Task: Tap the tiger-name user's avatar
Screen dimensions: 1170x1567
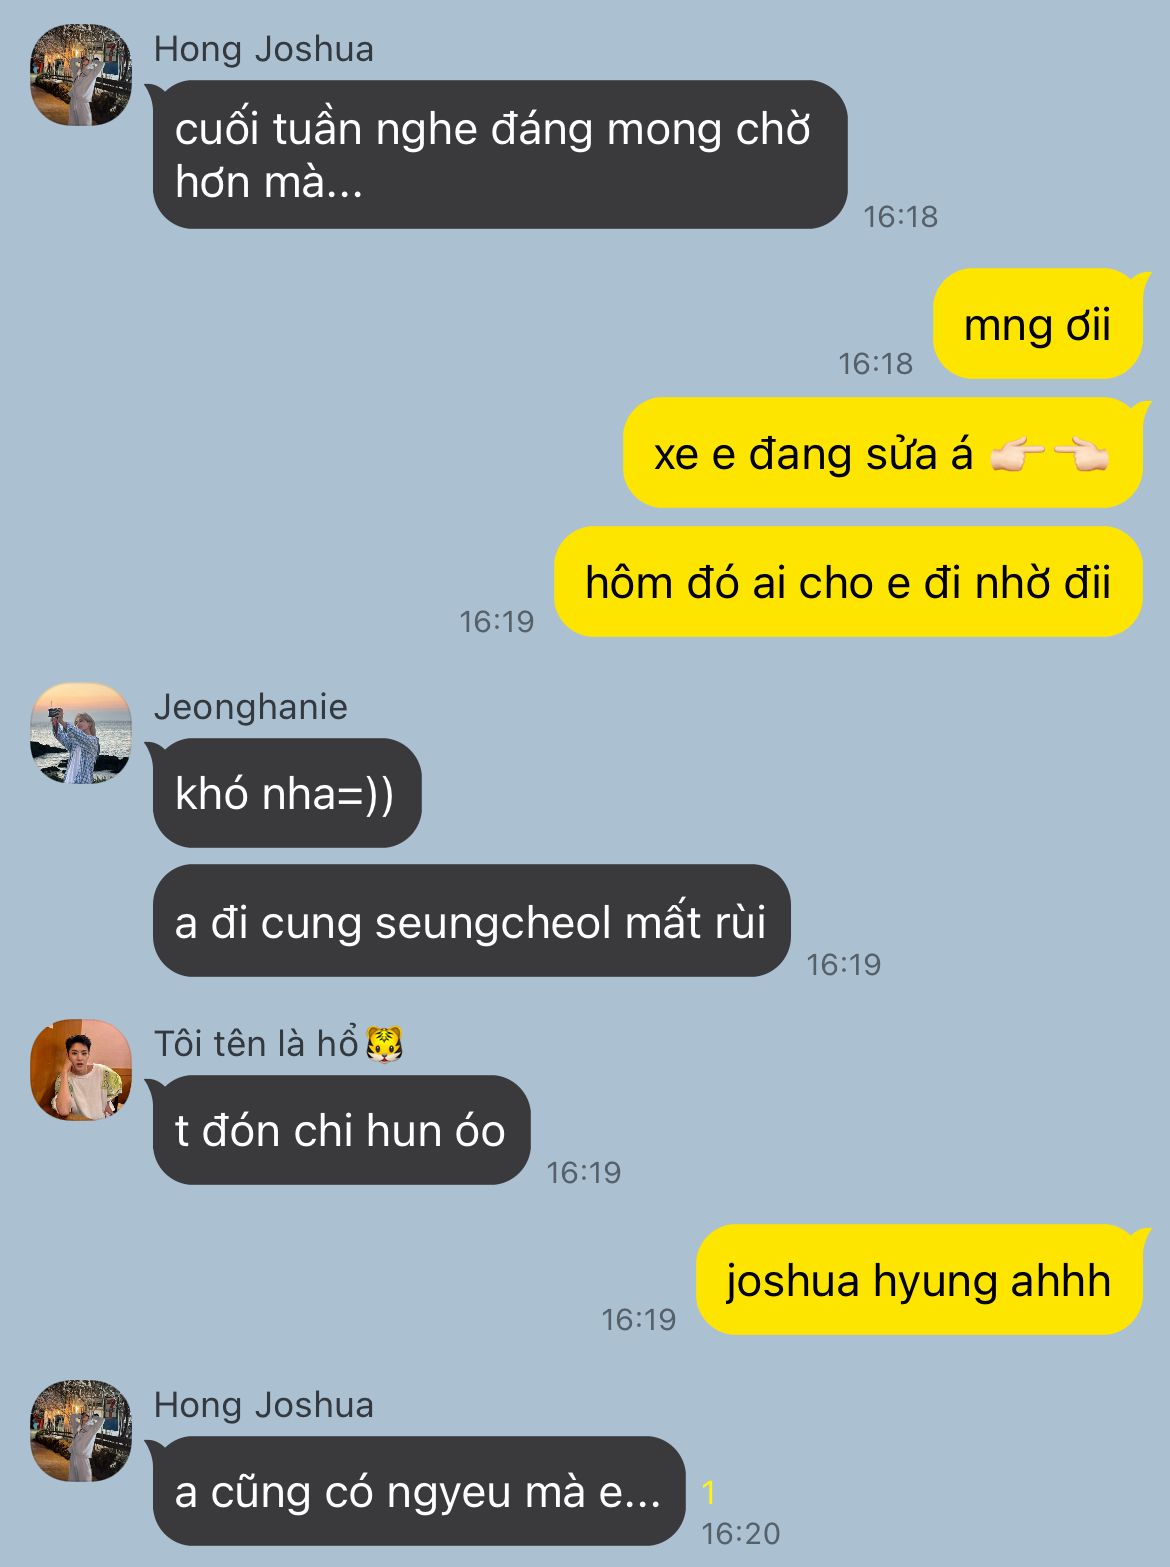Action: 81,1070
